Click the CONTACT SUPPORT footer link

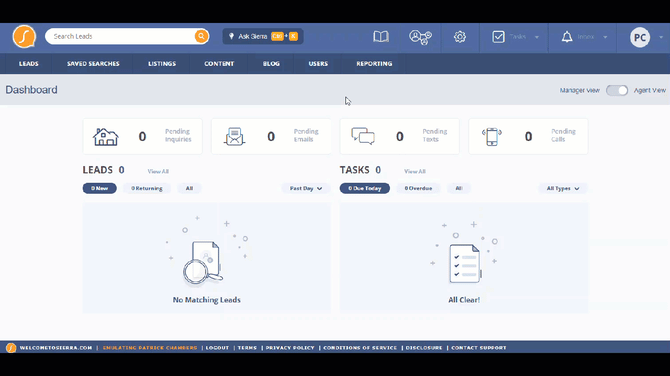pos(479,348)
